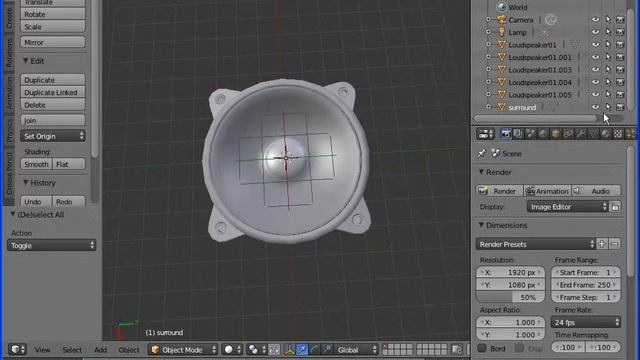Open the Global orientation dropdown
This screenshot has height=360, width=640.
tap(356, 349)
